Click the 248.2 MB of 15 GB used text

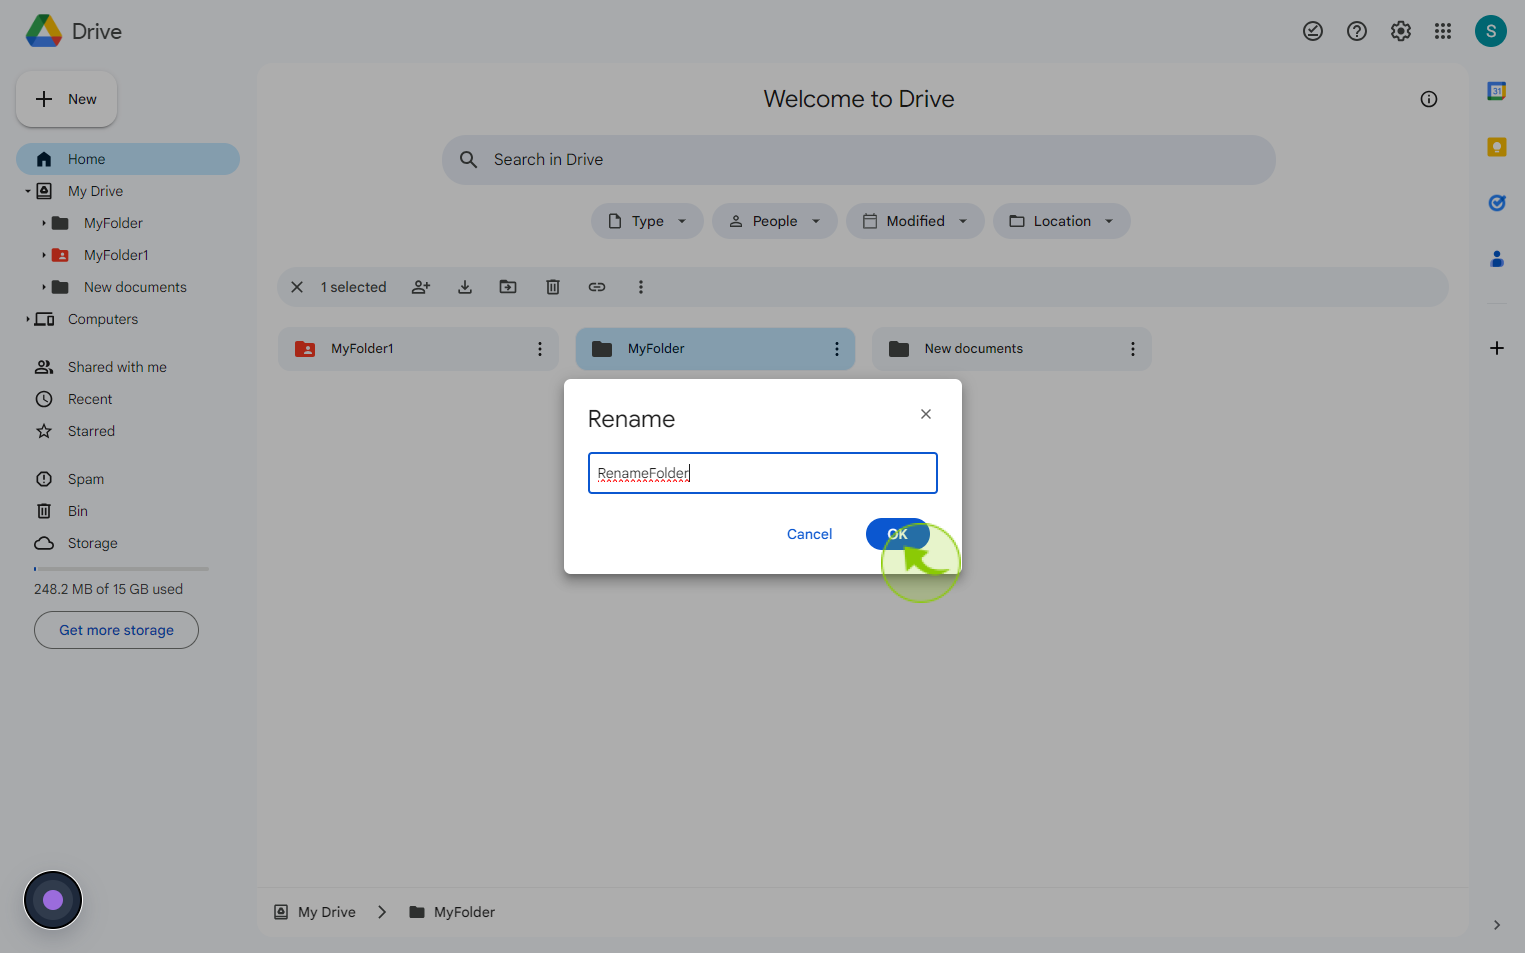click(108, 589)
